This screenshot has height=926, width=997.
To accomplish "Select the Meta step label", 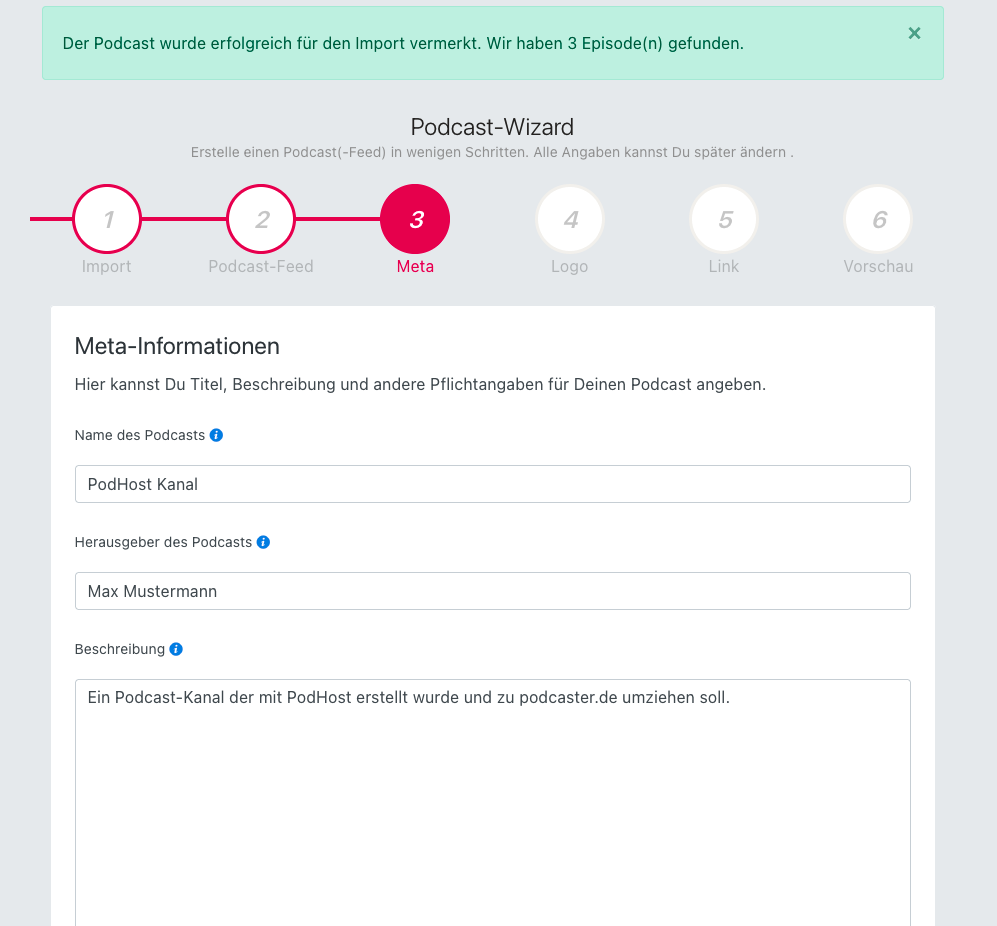I will (415, 266).
